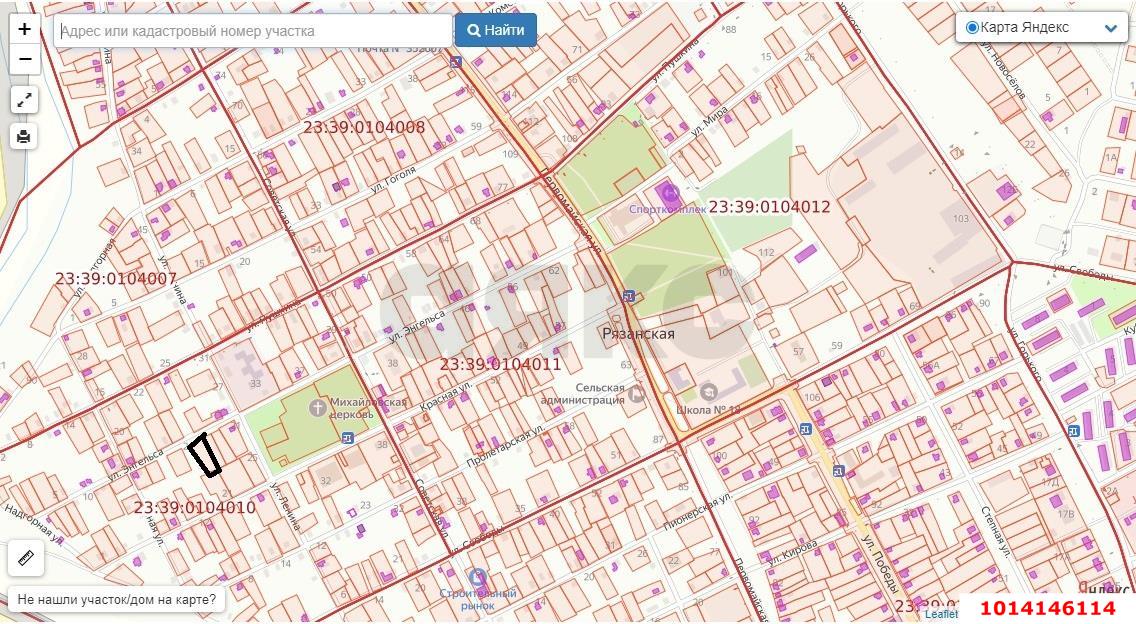This screenshot has height=624, width=1136.
Task: Toggle fullscreen map view
Action: [25, 100]
